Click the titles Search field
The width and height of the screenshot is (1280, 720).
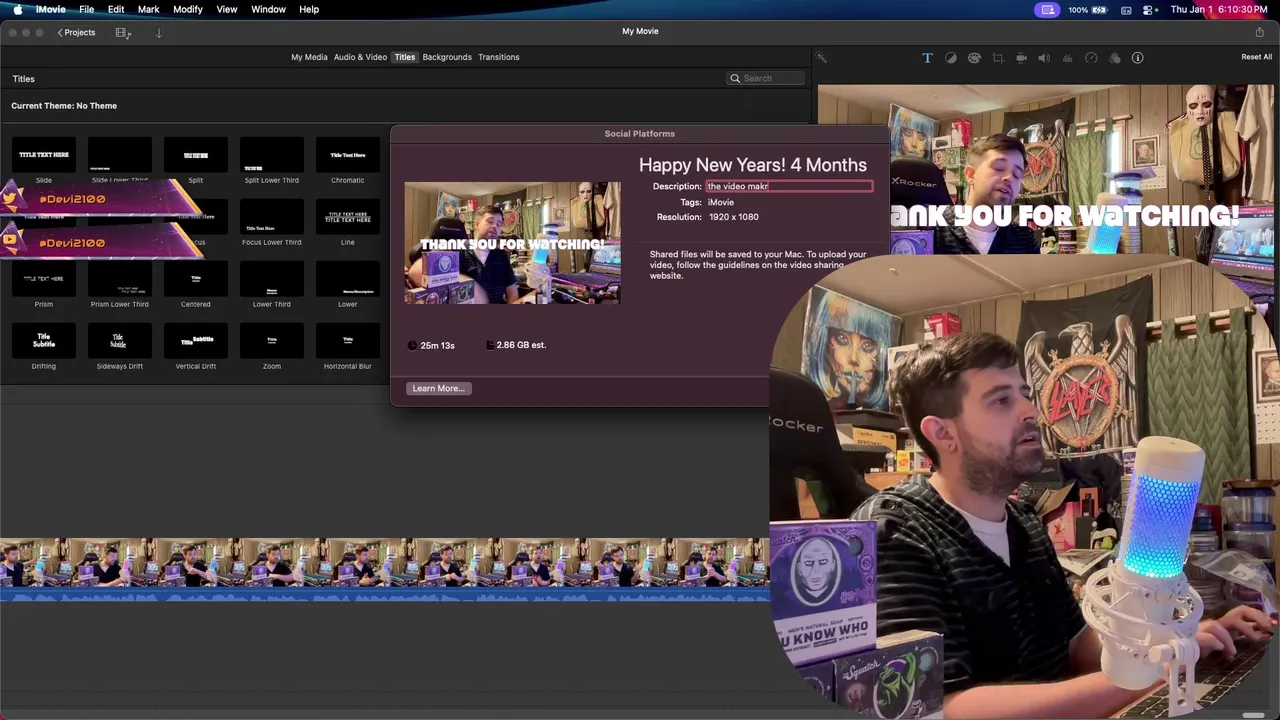[x=766, y=78]
